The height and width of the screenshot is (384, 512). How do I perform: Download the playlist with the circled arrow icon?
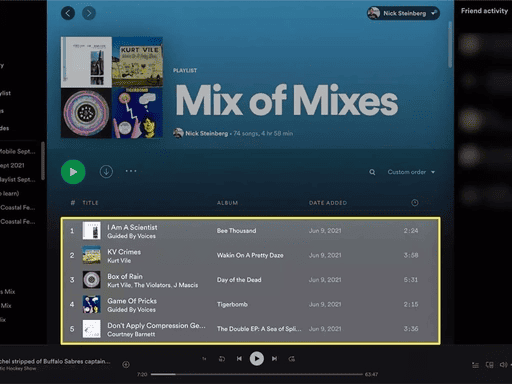click(106, 172)
